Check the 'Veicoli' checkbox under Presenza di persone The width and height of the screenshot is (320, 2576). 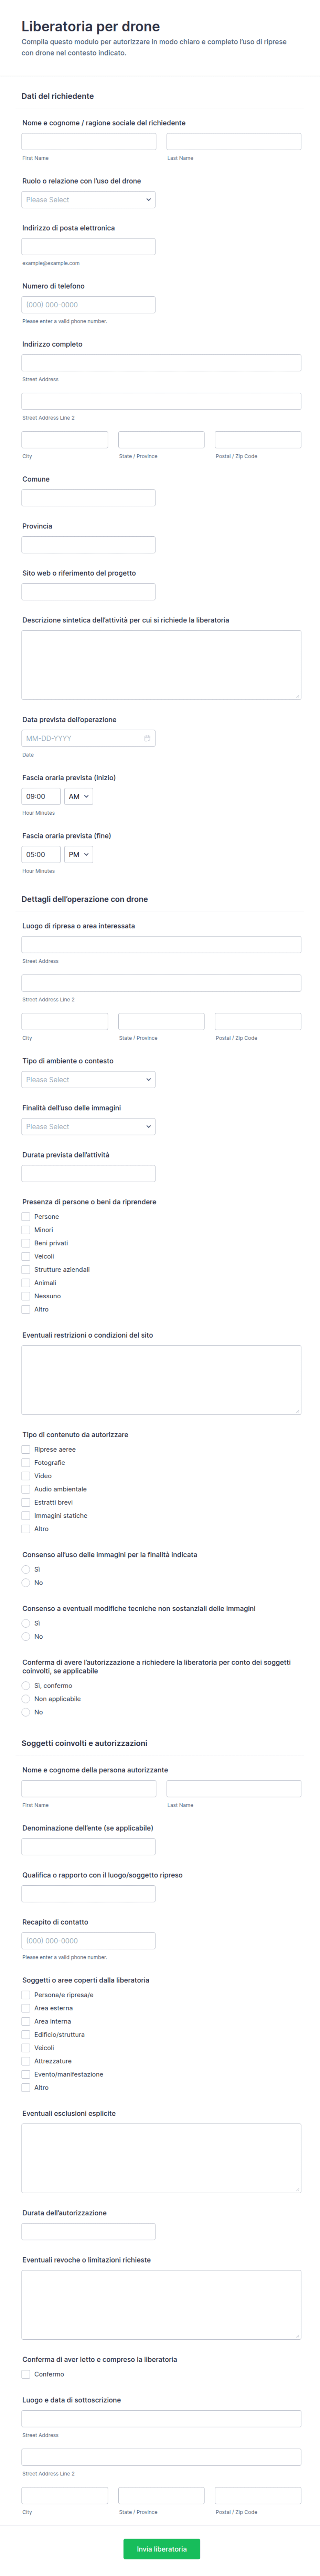click(26, 1256)
